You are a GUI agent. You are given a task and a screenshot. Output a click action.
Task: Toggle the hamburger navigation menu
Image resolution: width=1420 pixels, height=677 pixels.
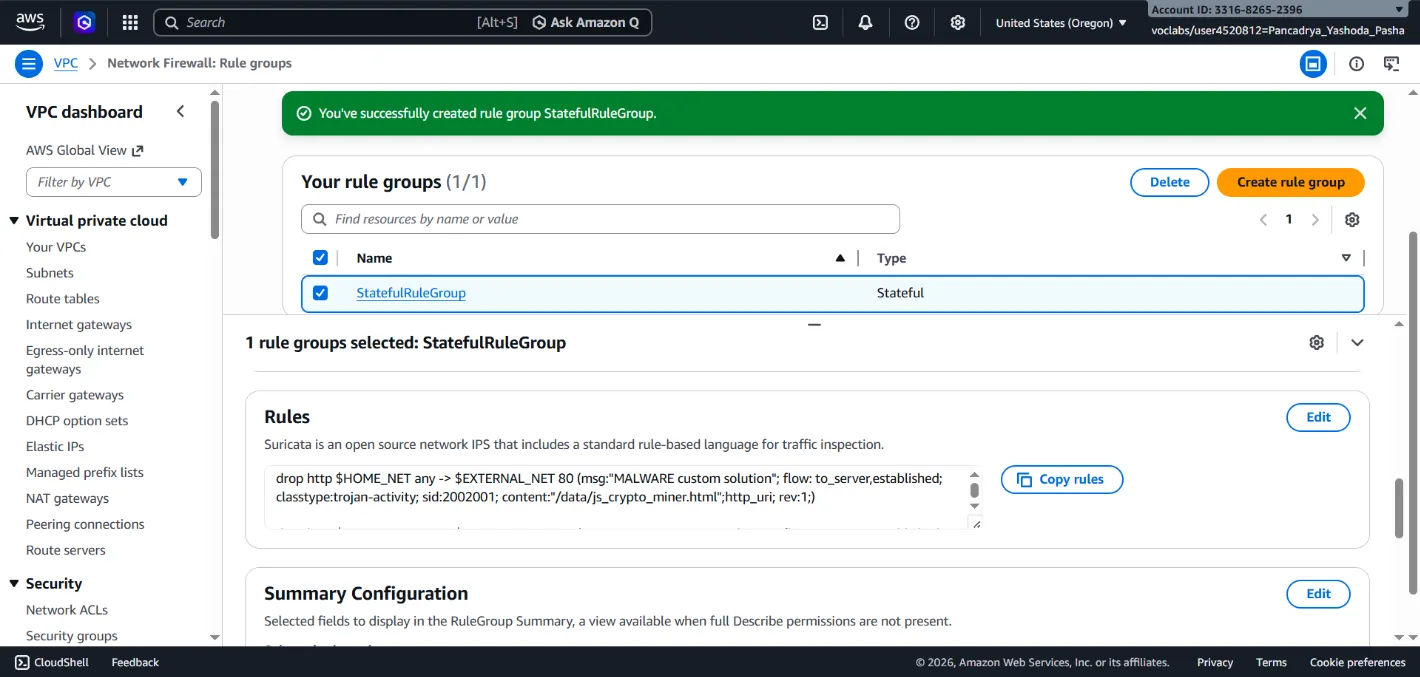[x=28, y=63]
